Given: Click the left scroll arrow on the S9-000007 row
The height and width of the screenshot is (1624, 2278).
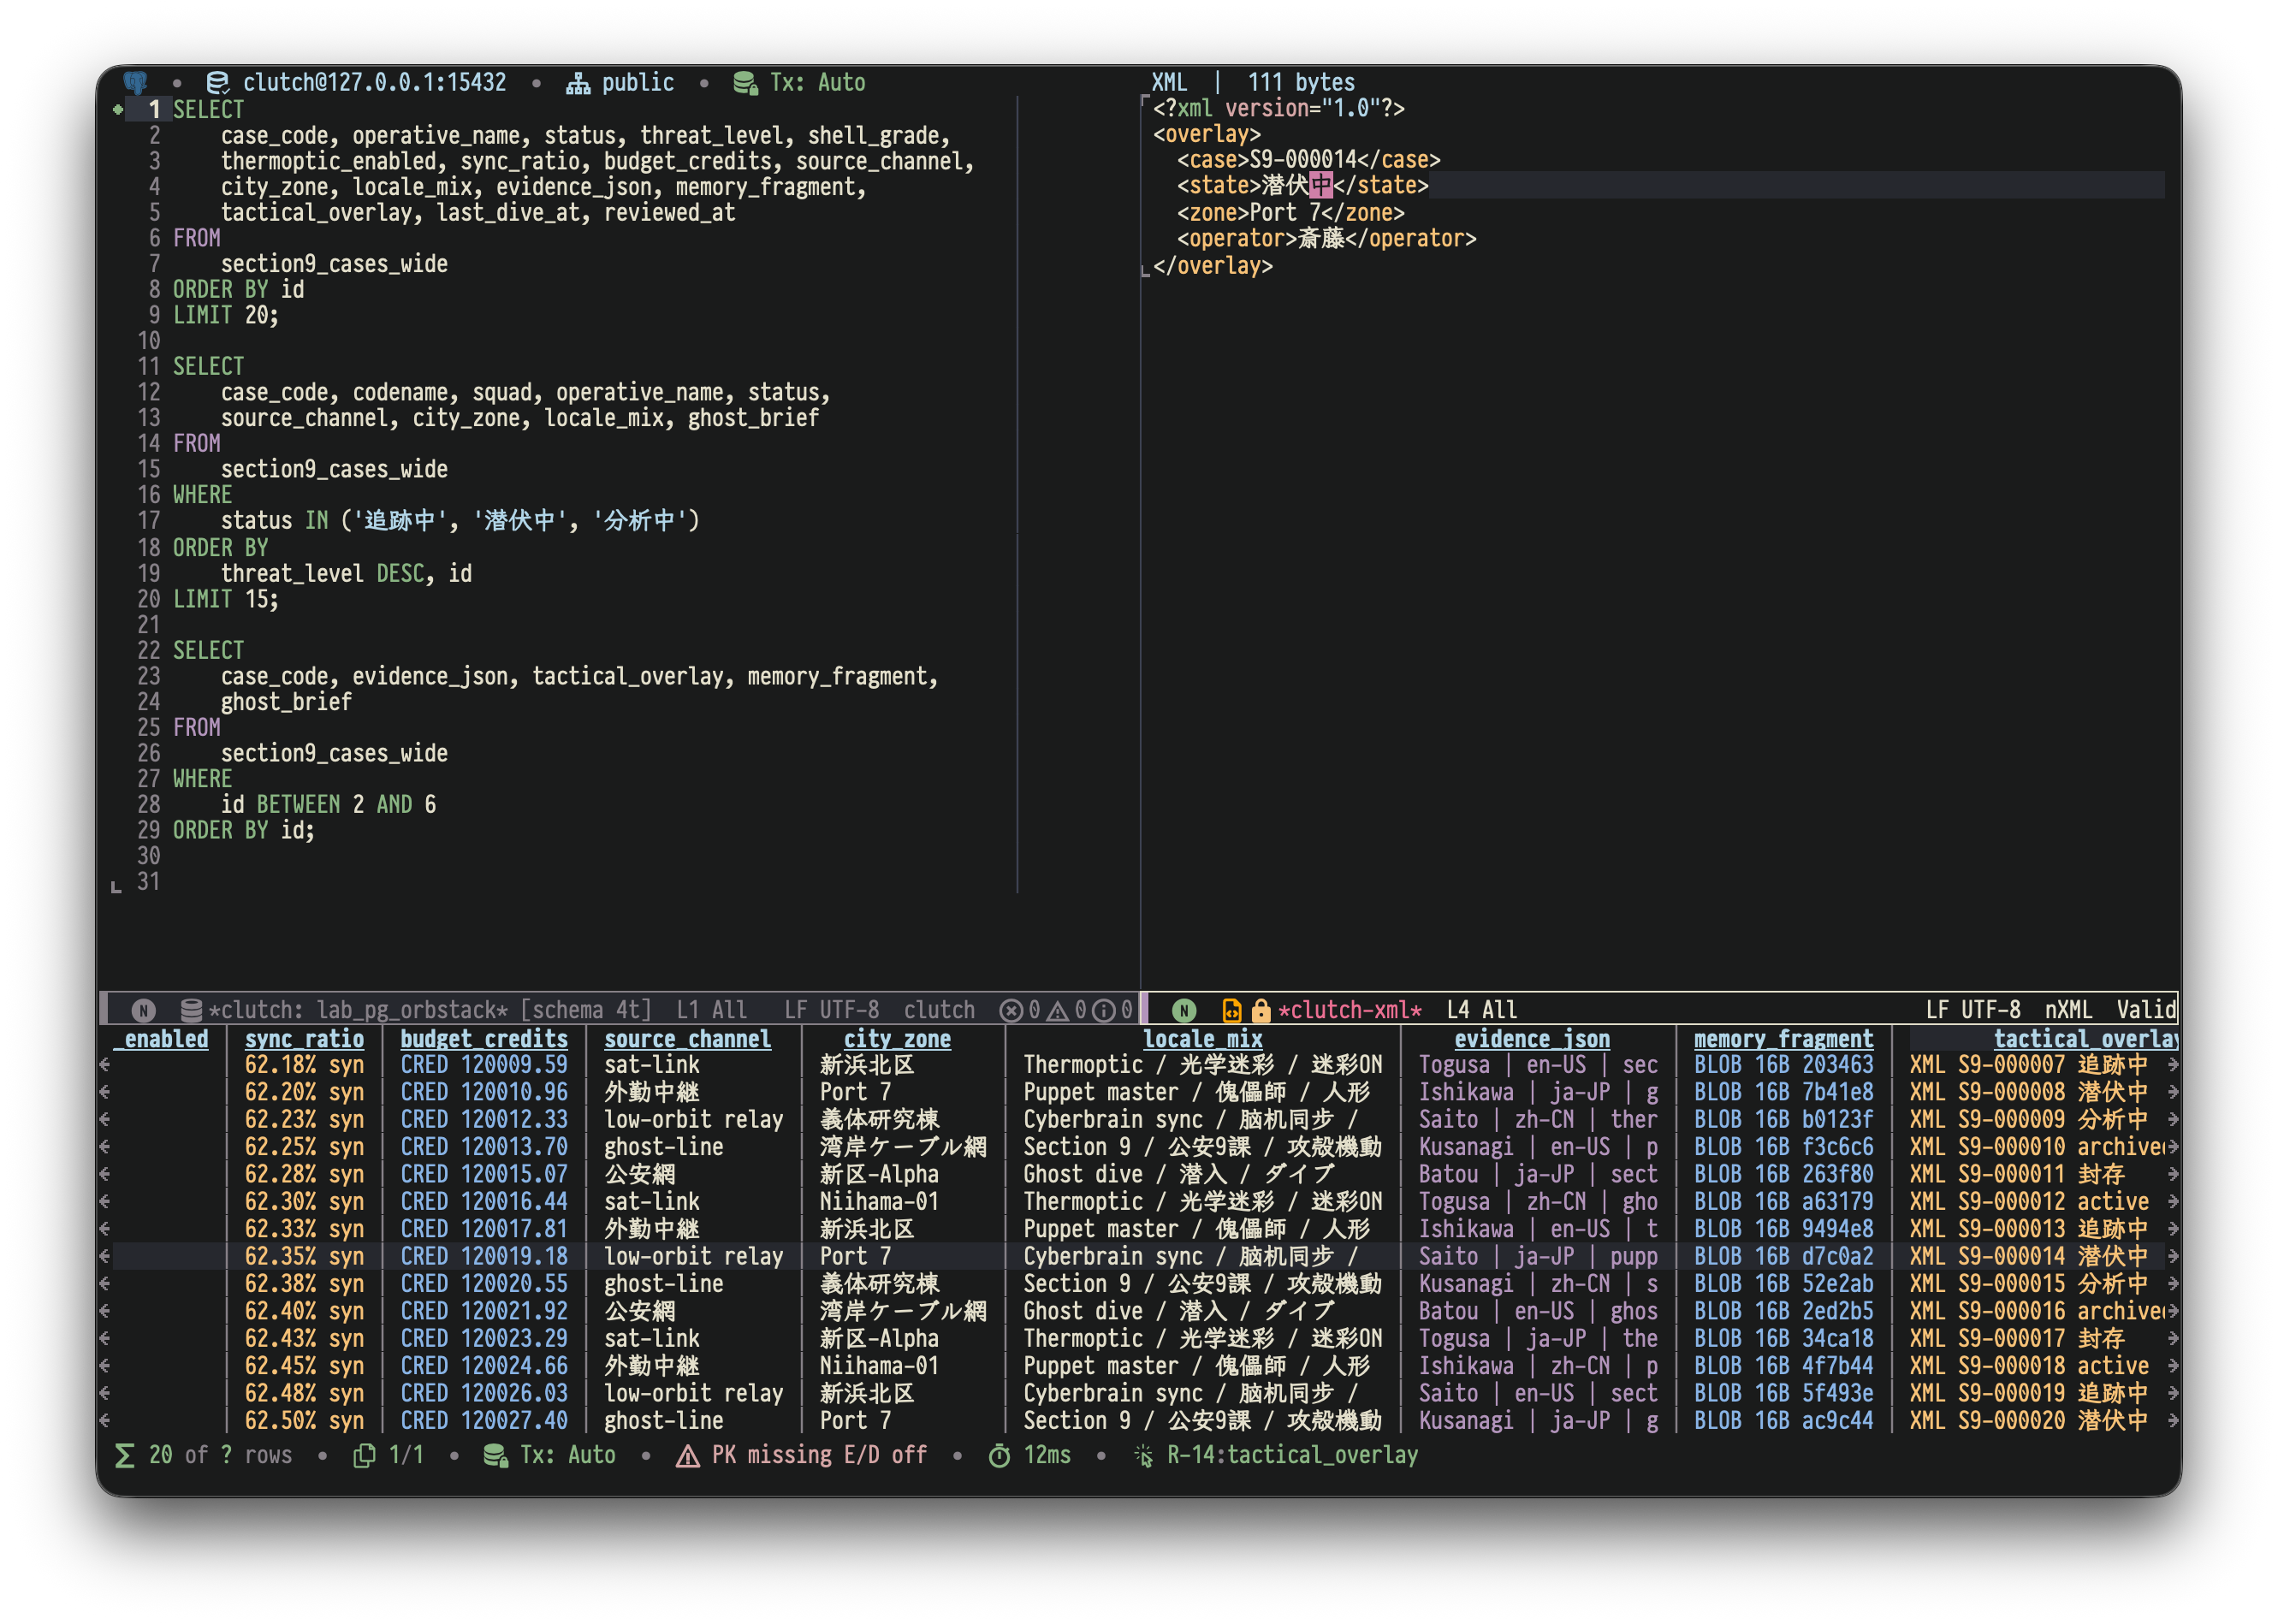Looking at the screenshot, I should (x=105, y=1065).
